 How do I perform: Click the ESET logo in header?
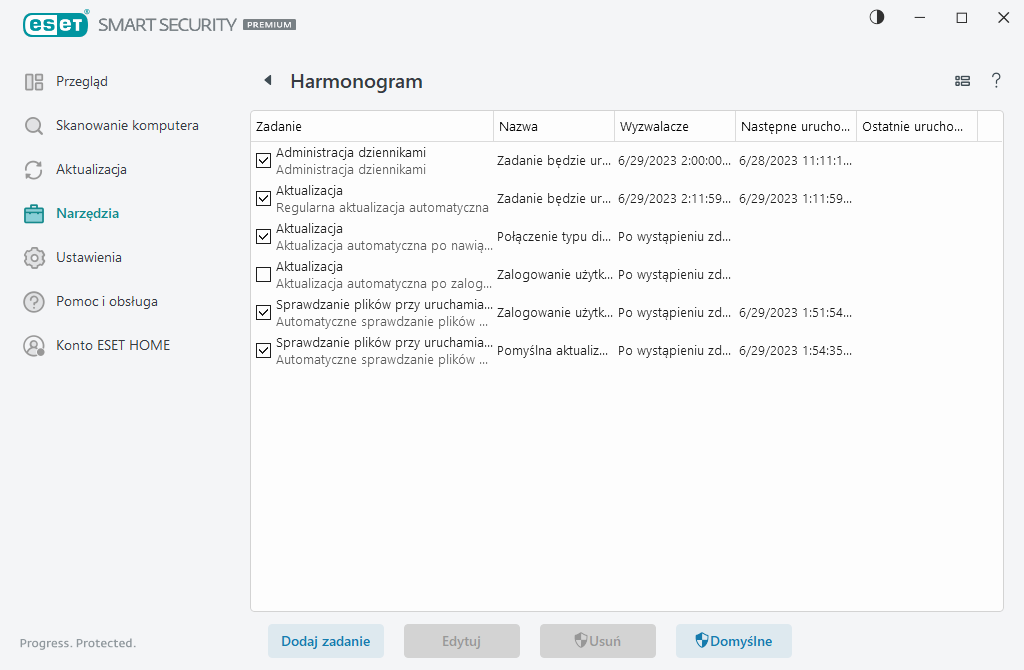tap(56, 24)
